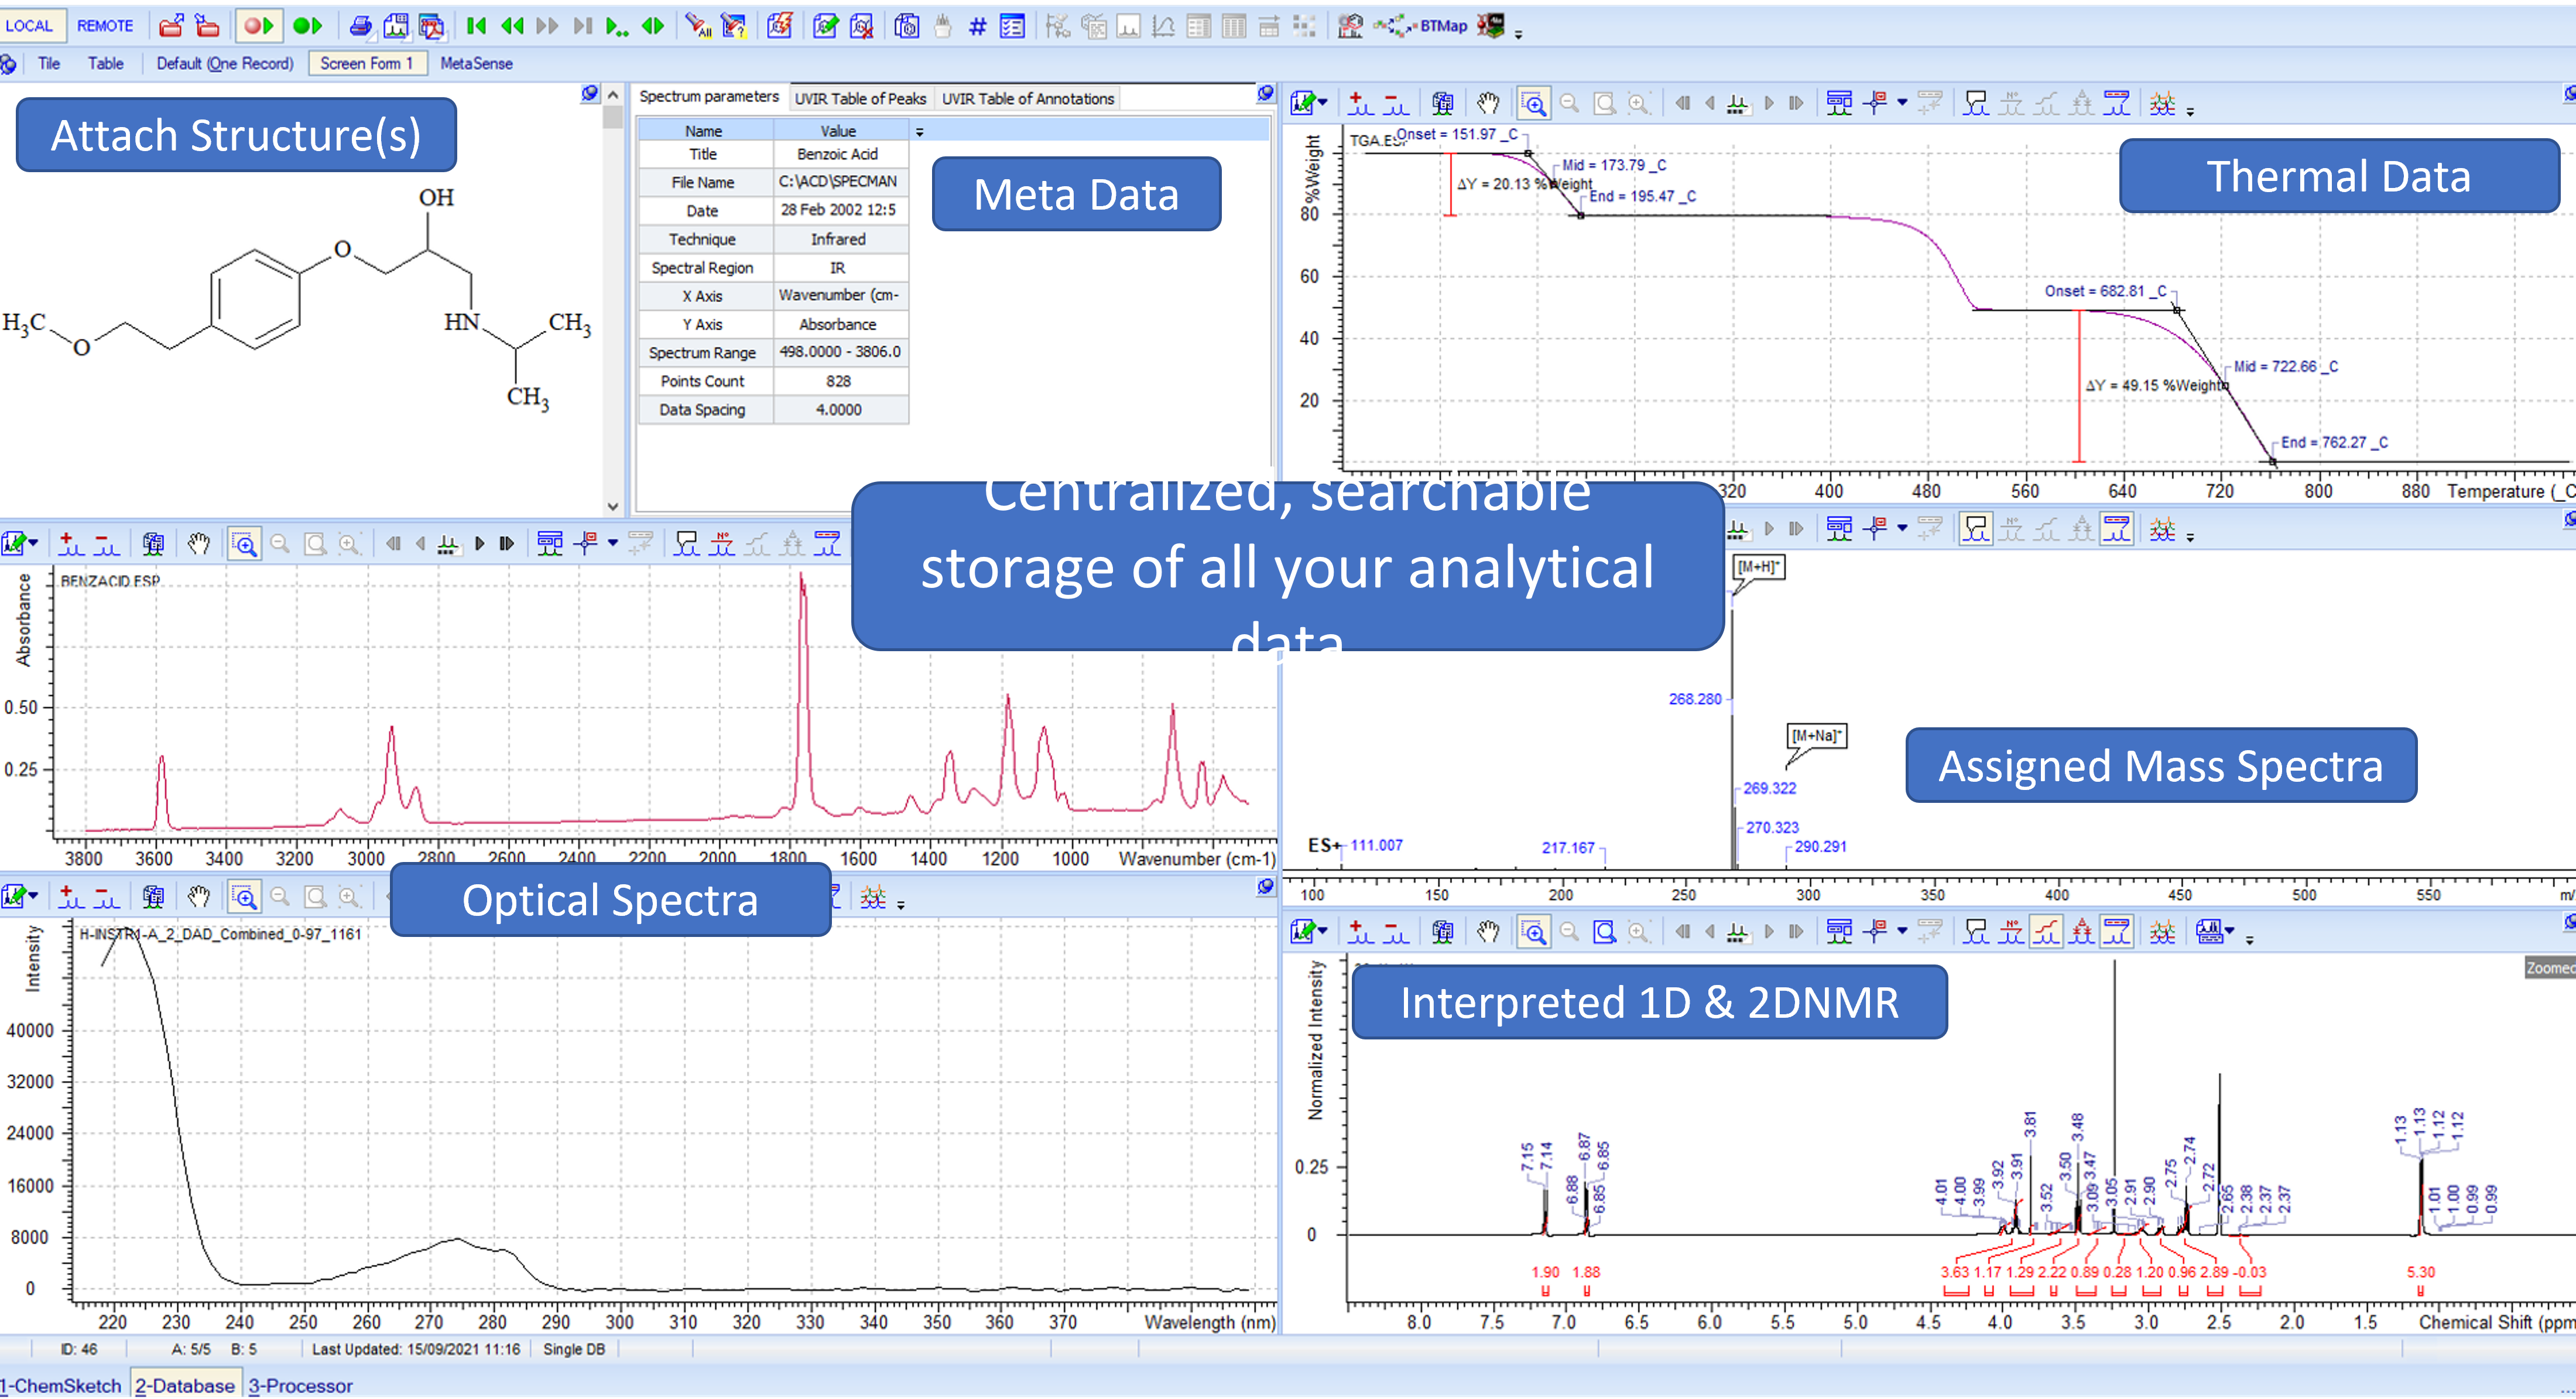2576x1399 pixels.
Task: Switch to Table view
Action: [105, 63]
